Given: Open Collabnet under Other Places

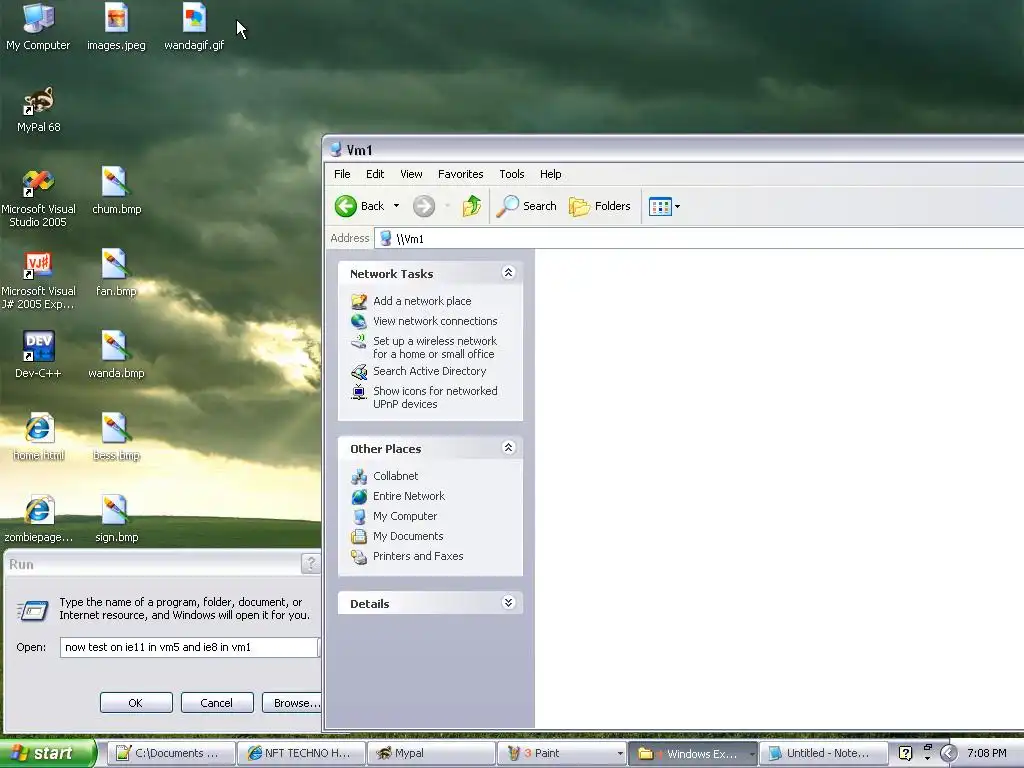Looking at the screenshot, I should tap(395, 476).
